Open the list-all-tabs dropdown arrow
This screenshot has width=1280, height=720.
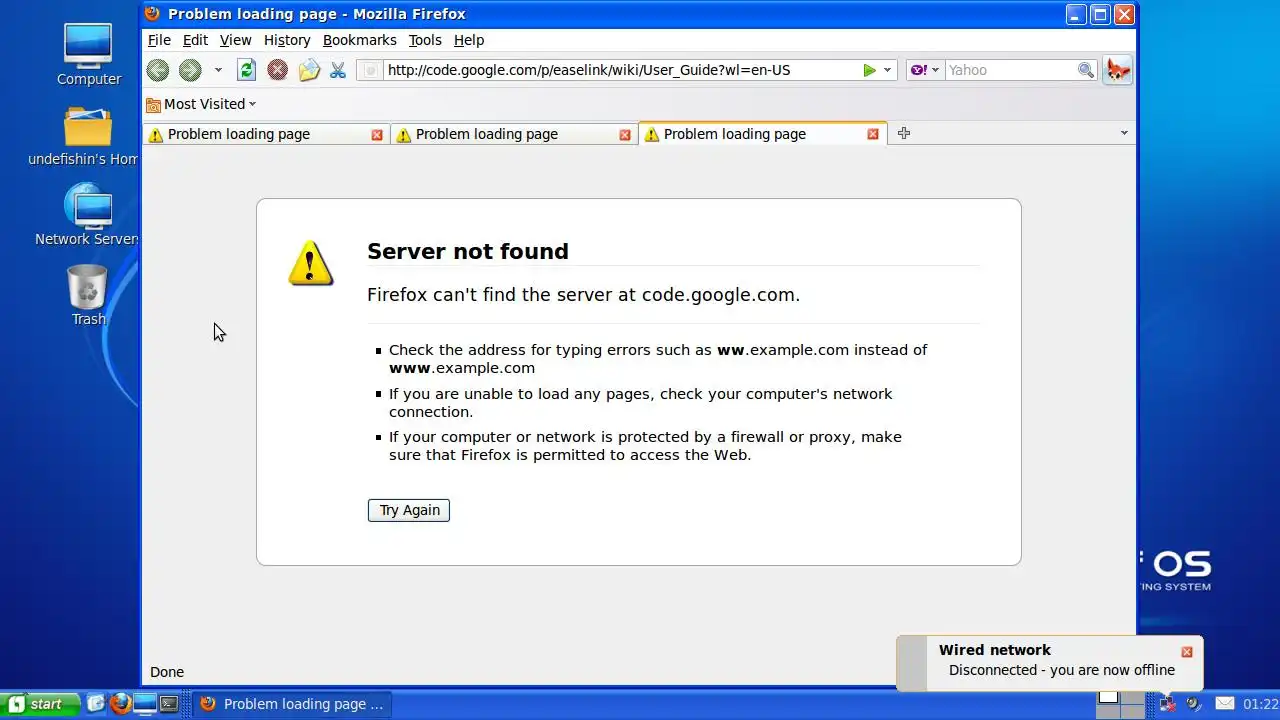(1124, 133)
